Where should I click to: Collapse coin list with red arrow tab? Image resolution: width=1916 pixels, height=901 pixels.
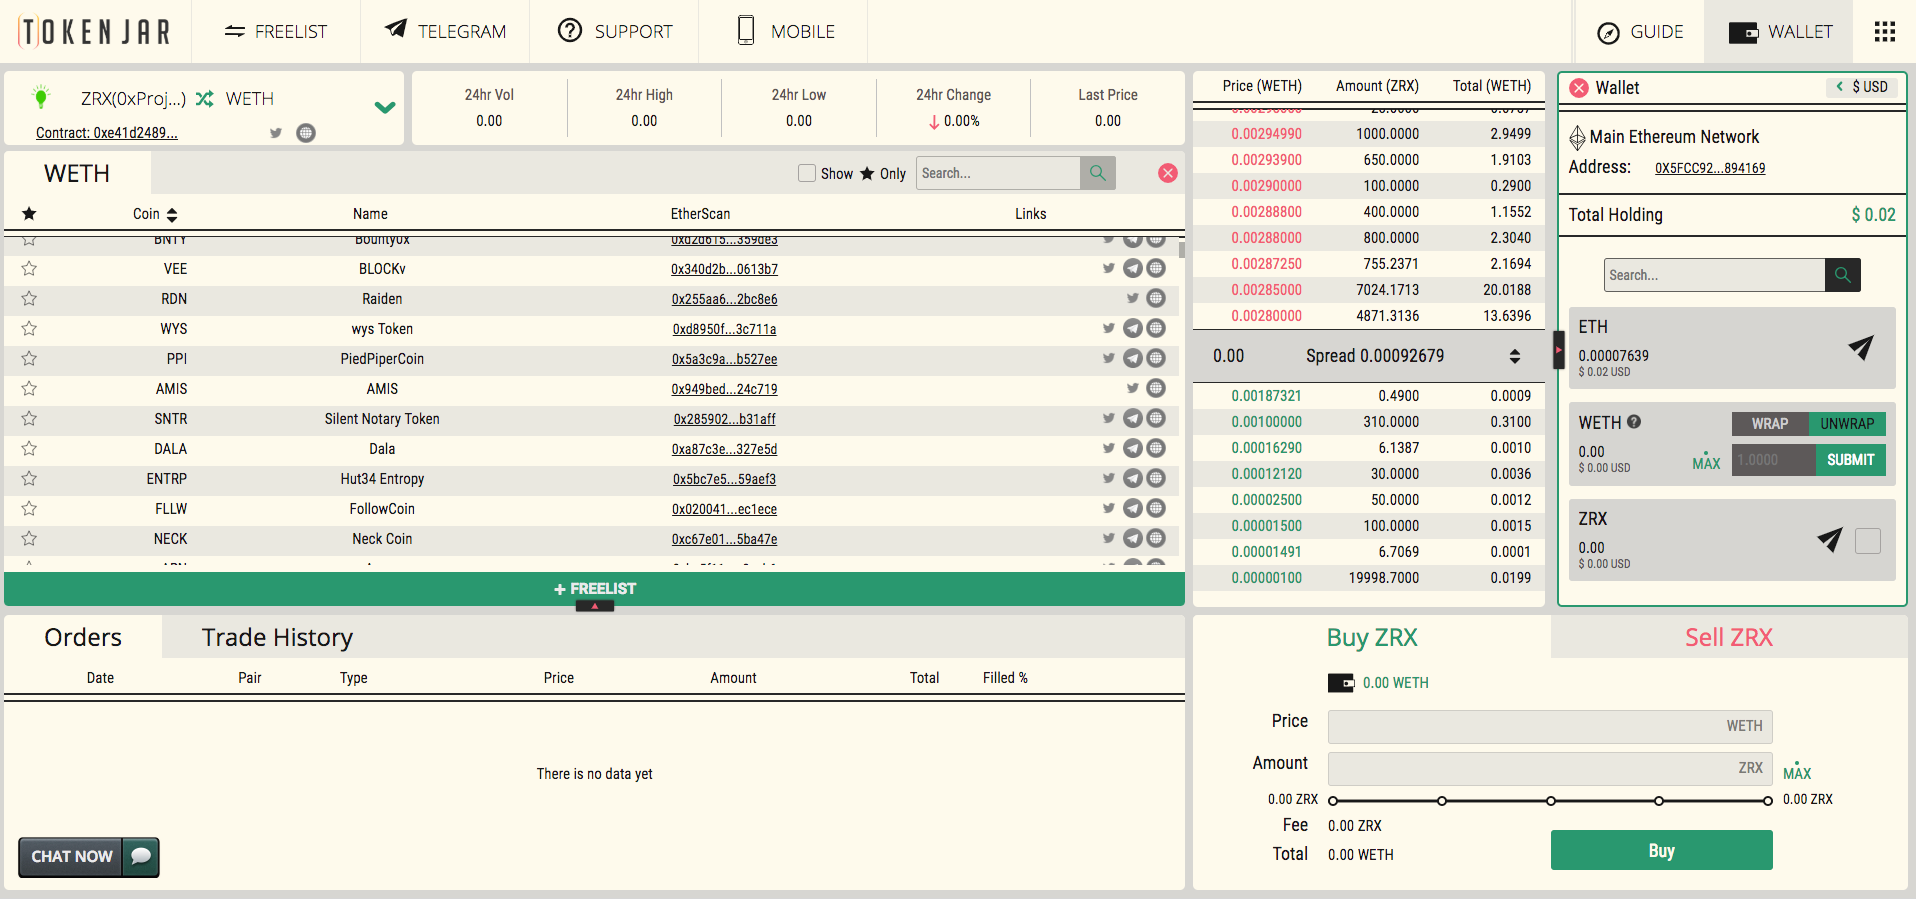click(595, 606)
